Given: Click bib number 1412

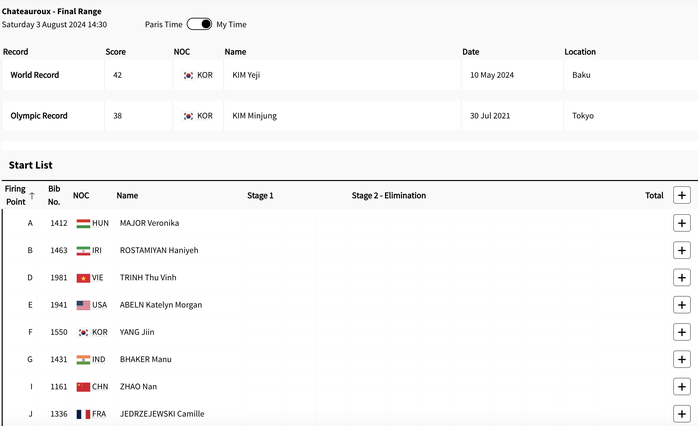Looking at the screenshot, I should [59, 223].
